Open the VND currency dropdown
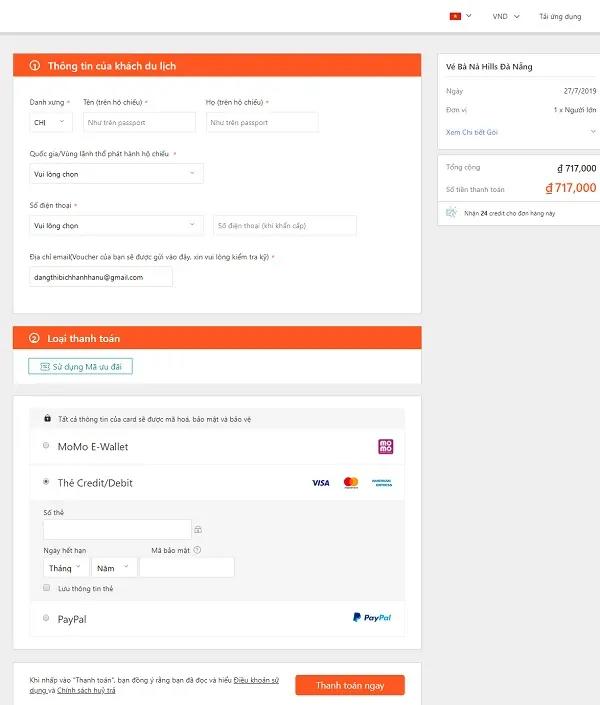Viewport: 600px width, 705px height. 506,16
